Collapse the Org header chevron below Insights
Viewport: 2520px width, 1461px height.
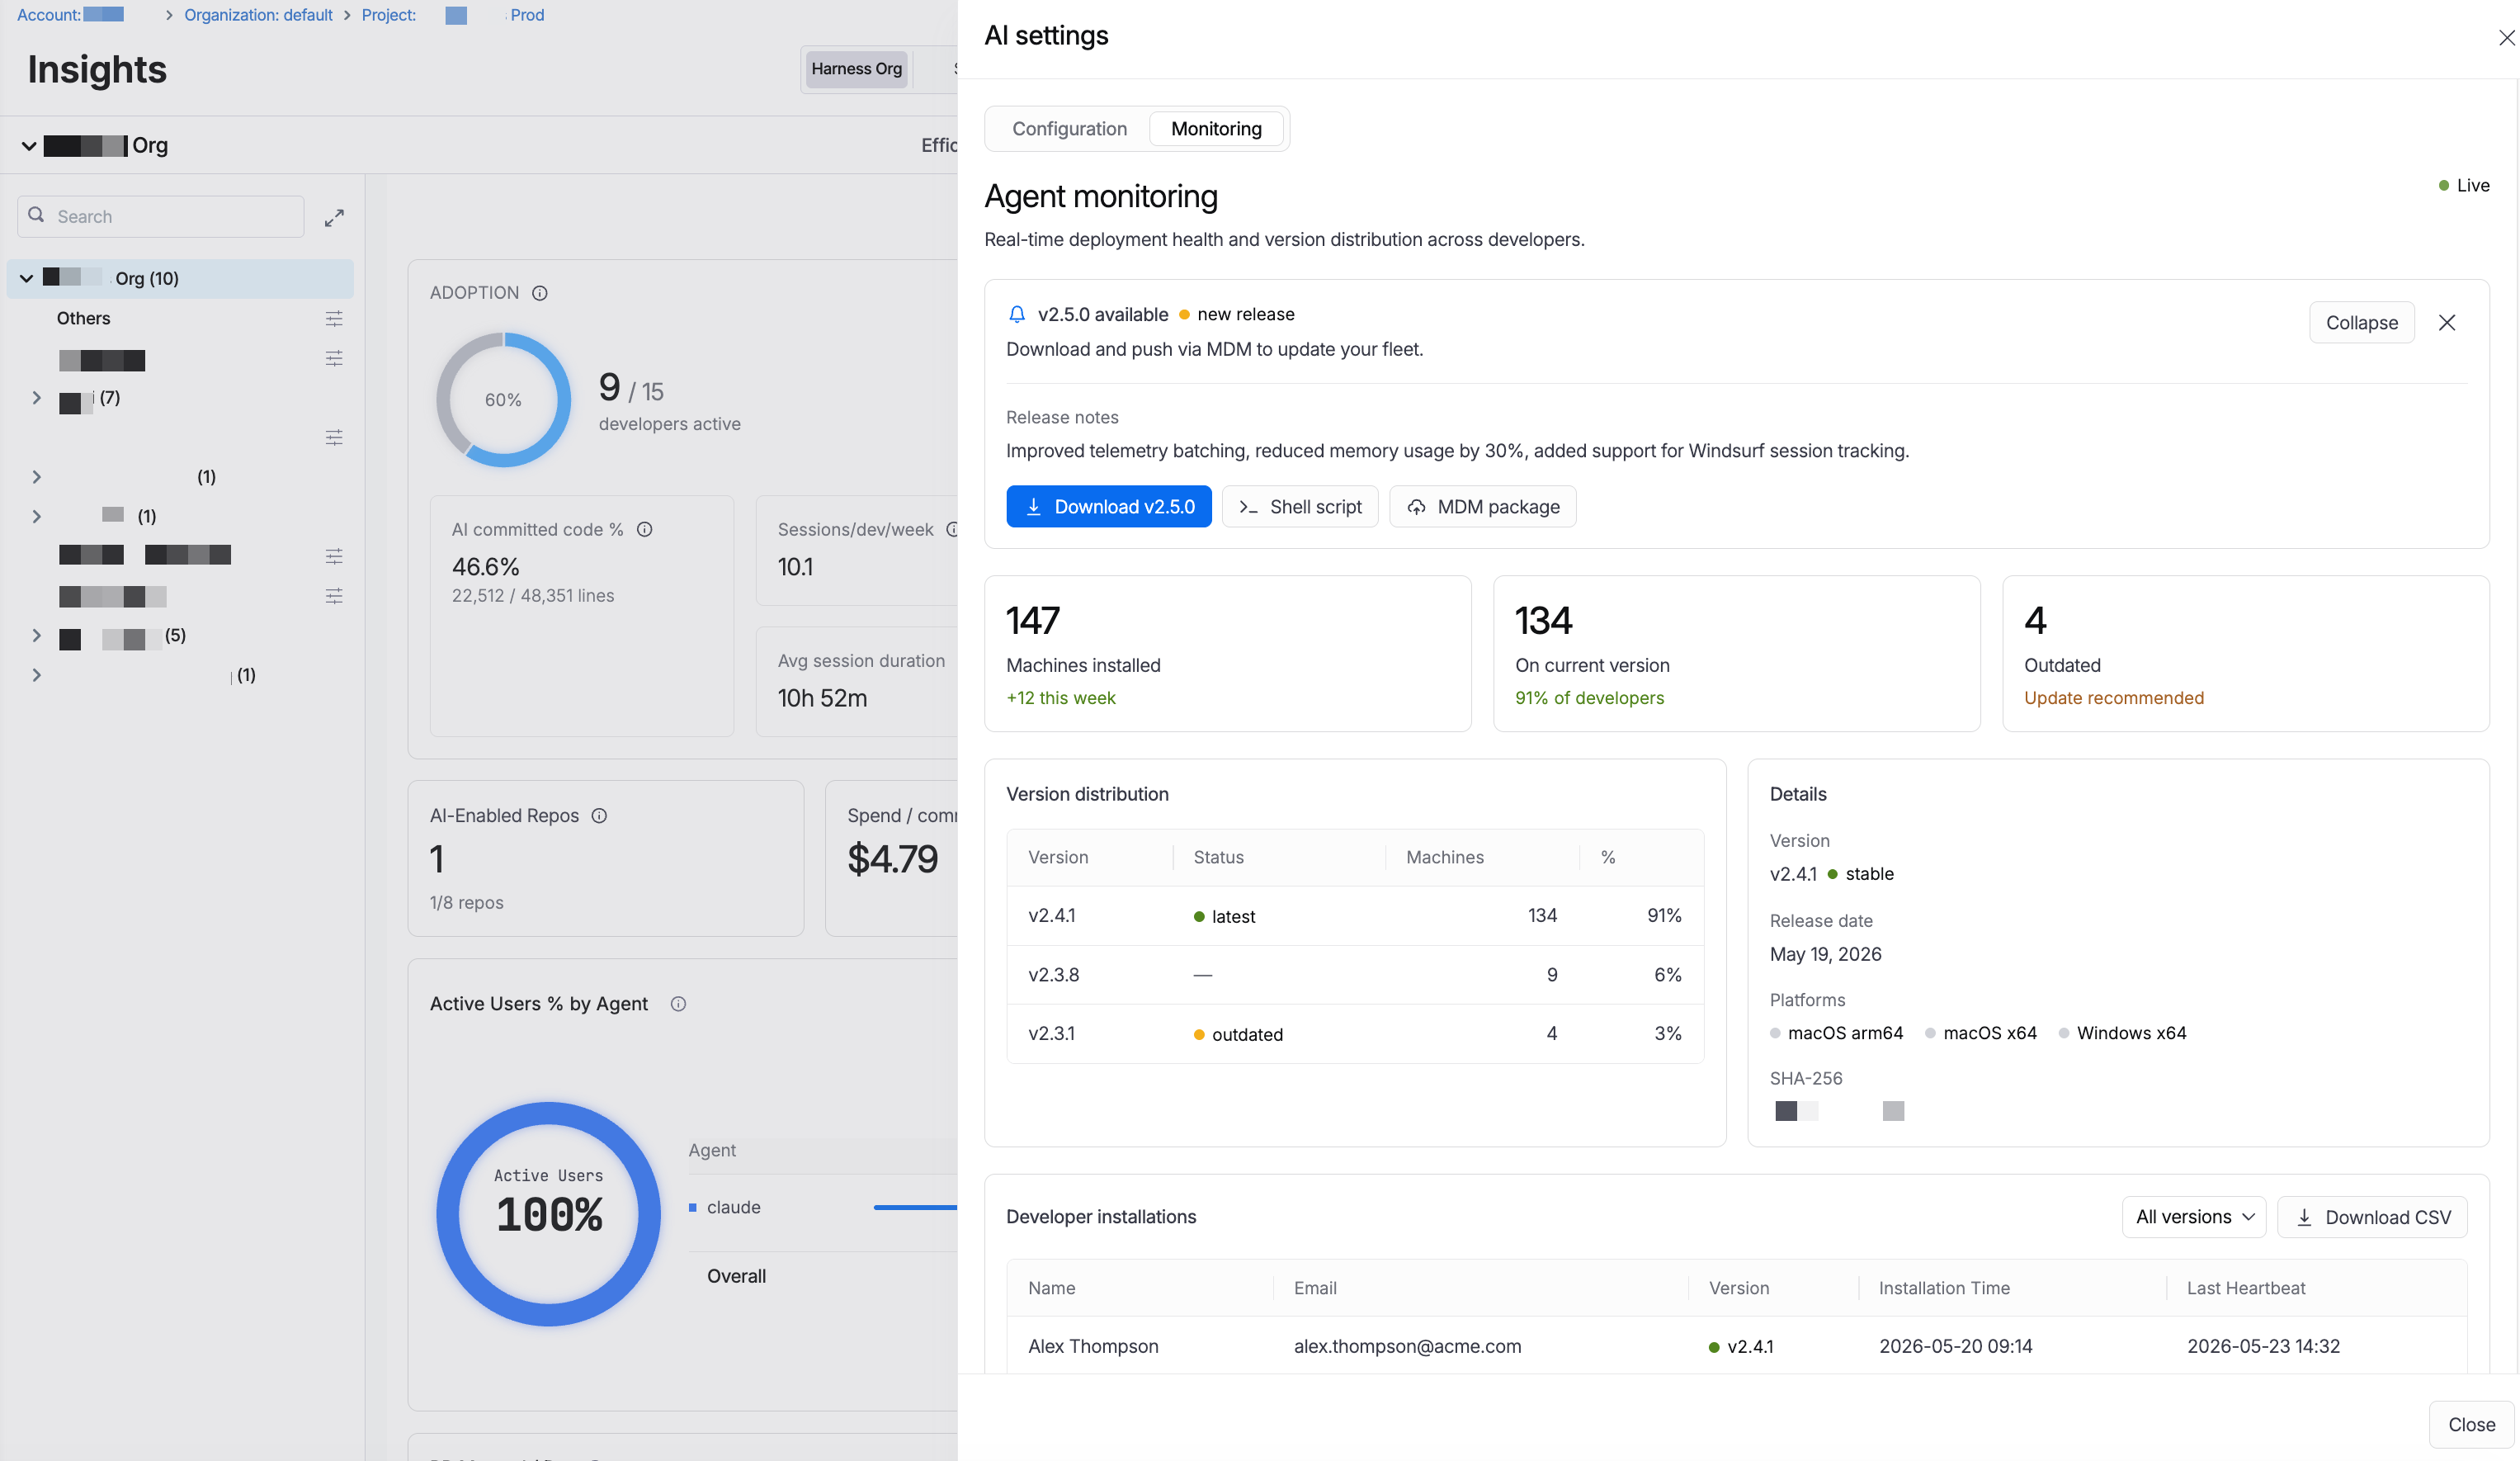[29, 146]
